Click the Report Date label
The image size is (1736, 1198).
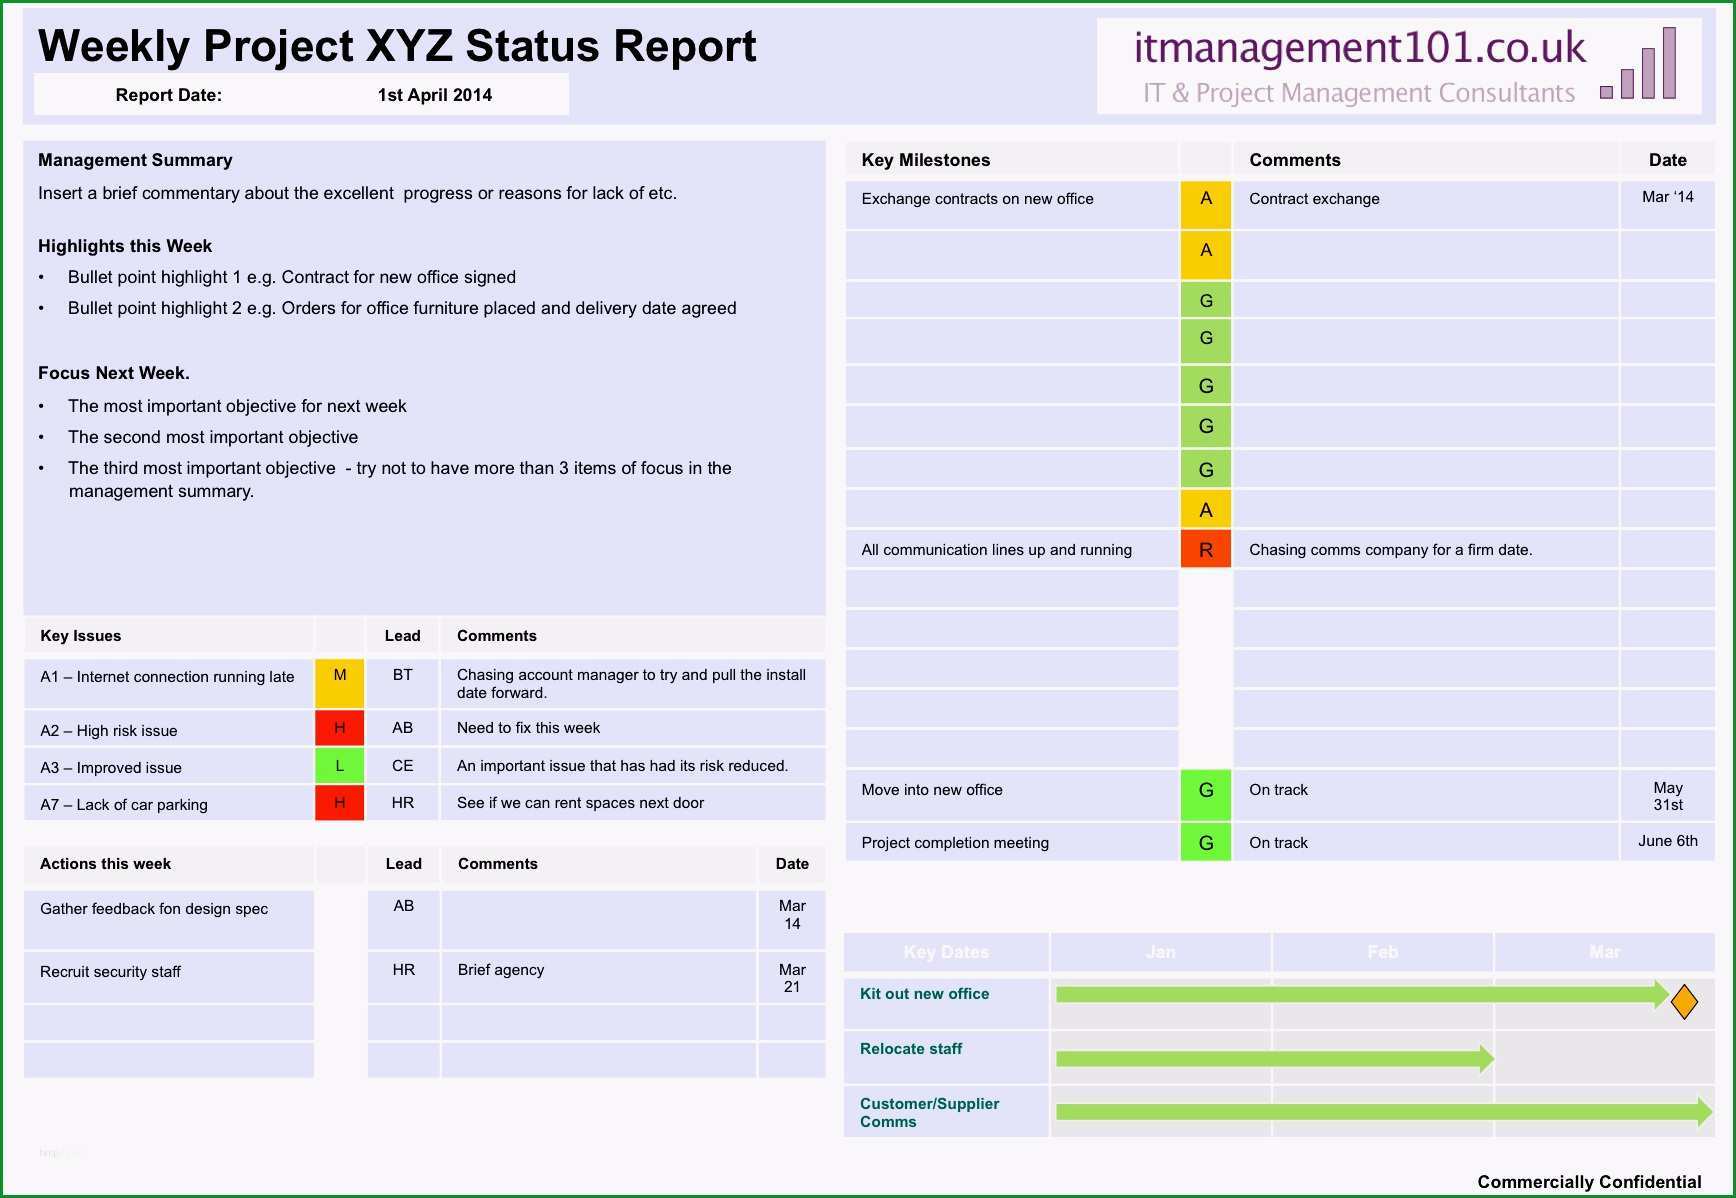click(x=169, y=95)
